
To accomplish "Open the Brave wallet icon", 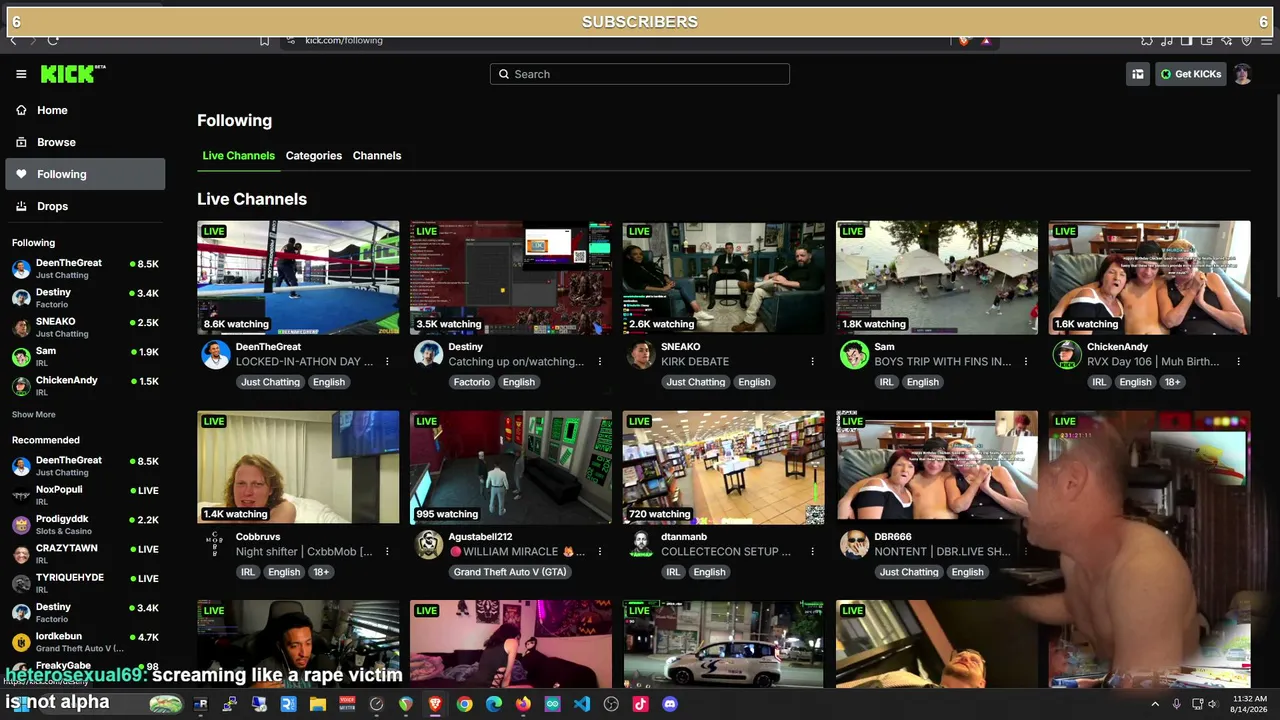I will (x=1206, y=40).
